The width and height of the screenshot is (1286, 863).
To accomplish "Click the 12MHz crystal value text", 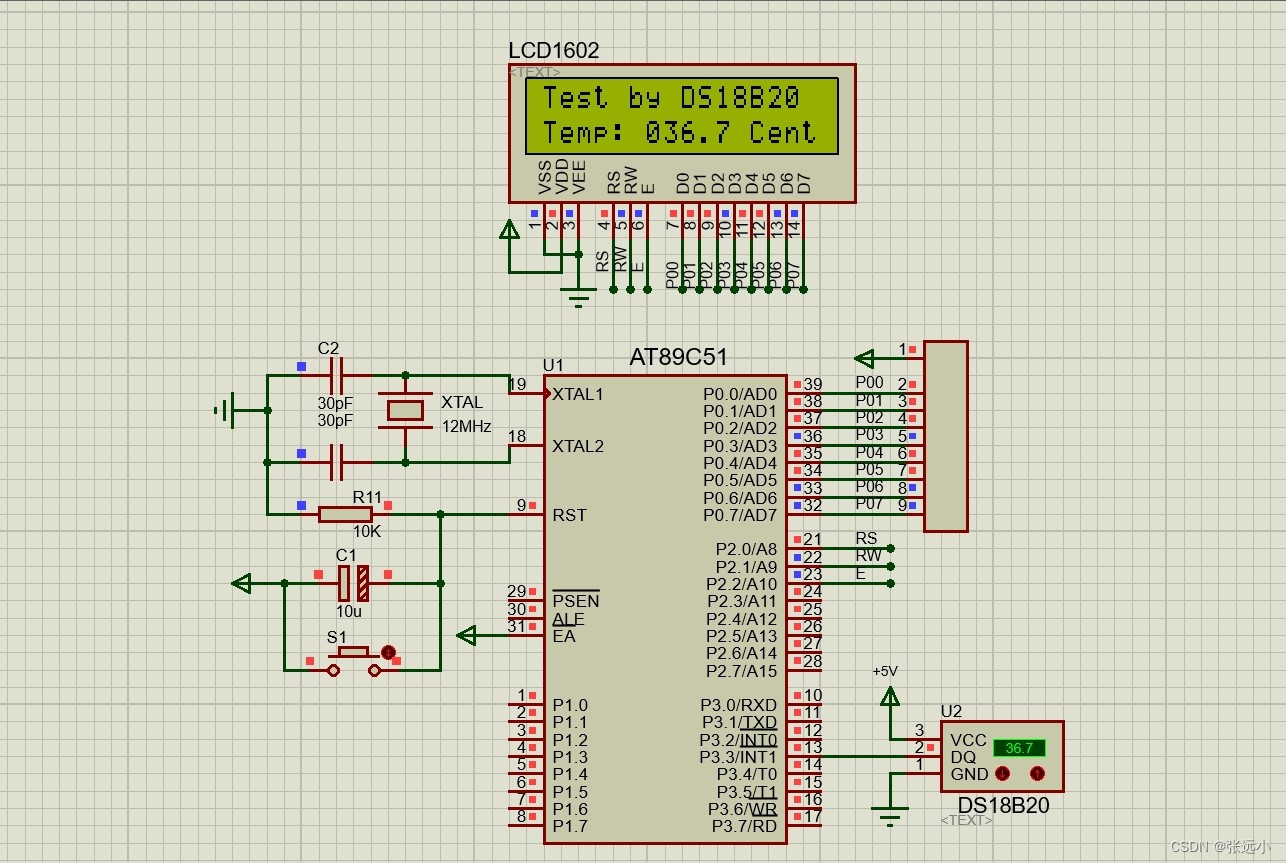I will pyautogui.click(x=467, y=426).
